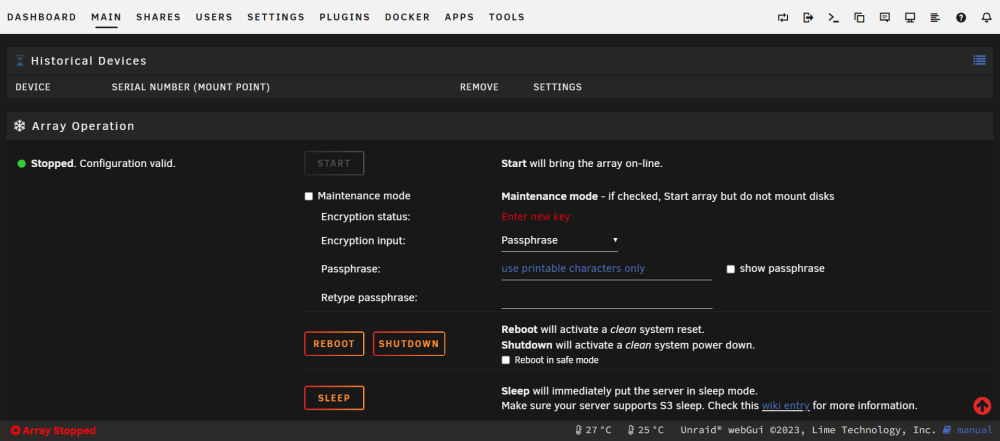The height and width of the screenshot is (441, 1000).
Task: Click the logout icon in header
Action: pos(808,18)
